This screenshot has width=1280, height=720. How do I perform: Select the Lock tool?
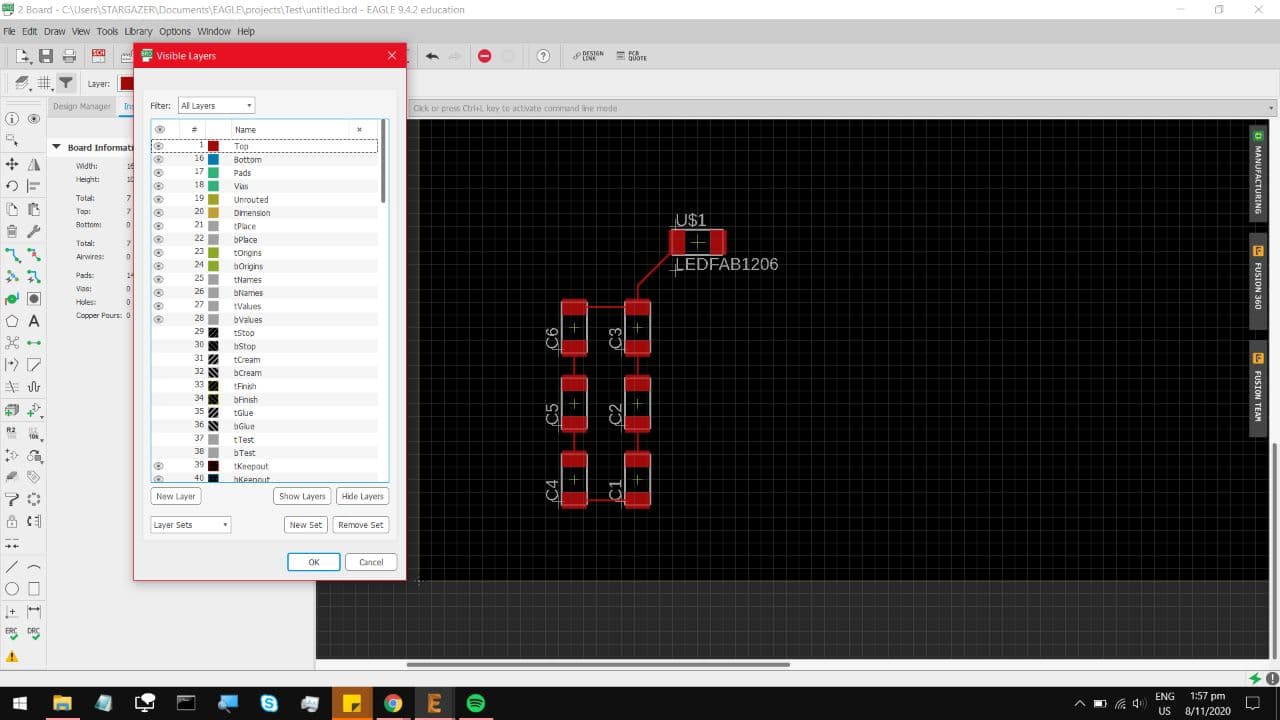tap(12, 521)
